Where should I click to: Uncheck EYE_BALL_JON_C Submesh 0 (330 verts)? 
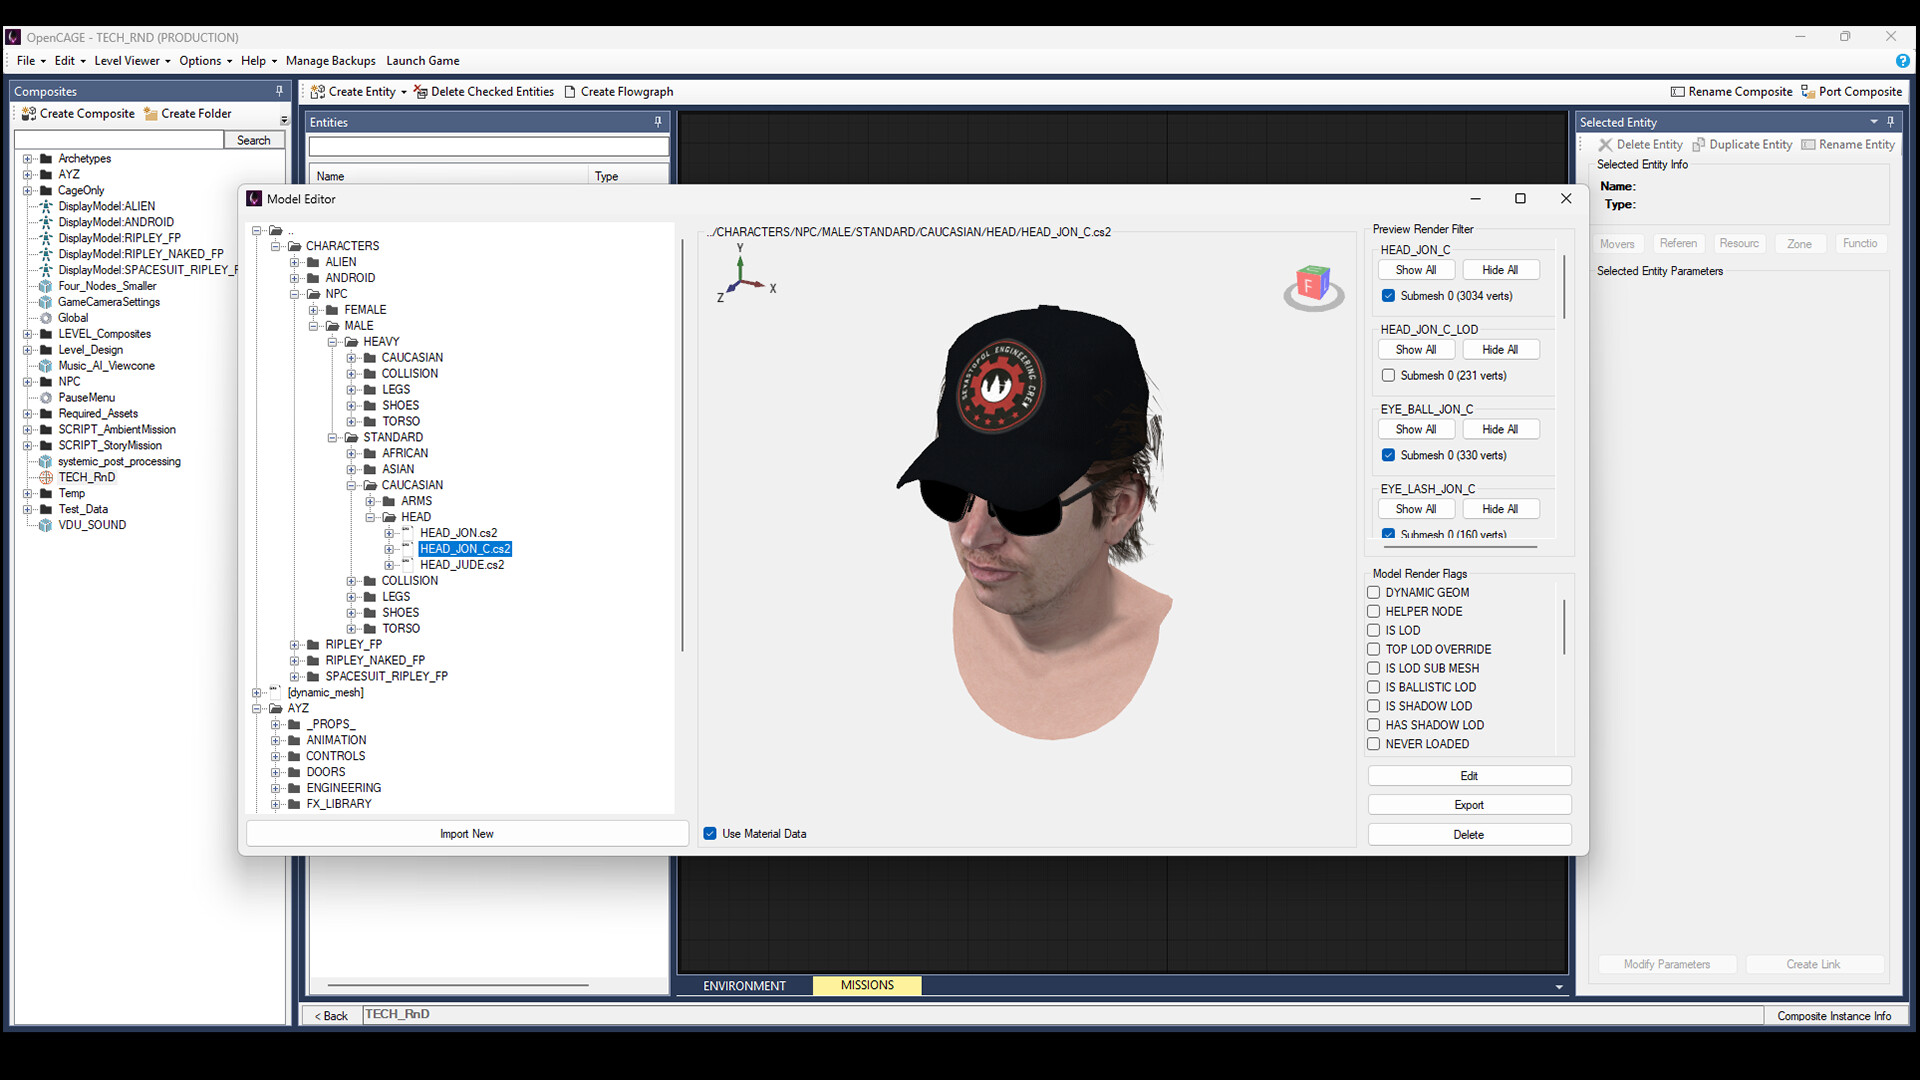click(1388, 456)
